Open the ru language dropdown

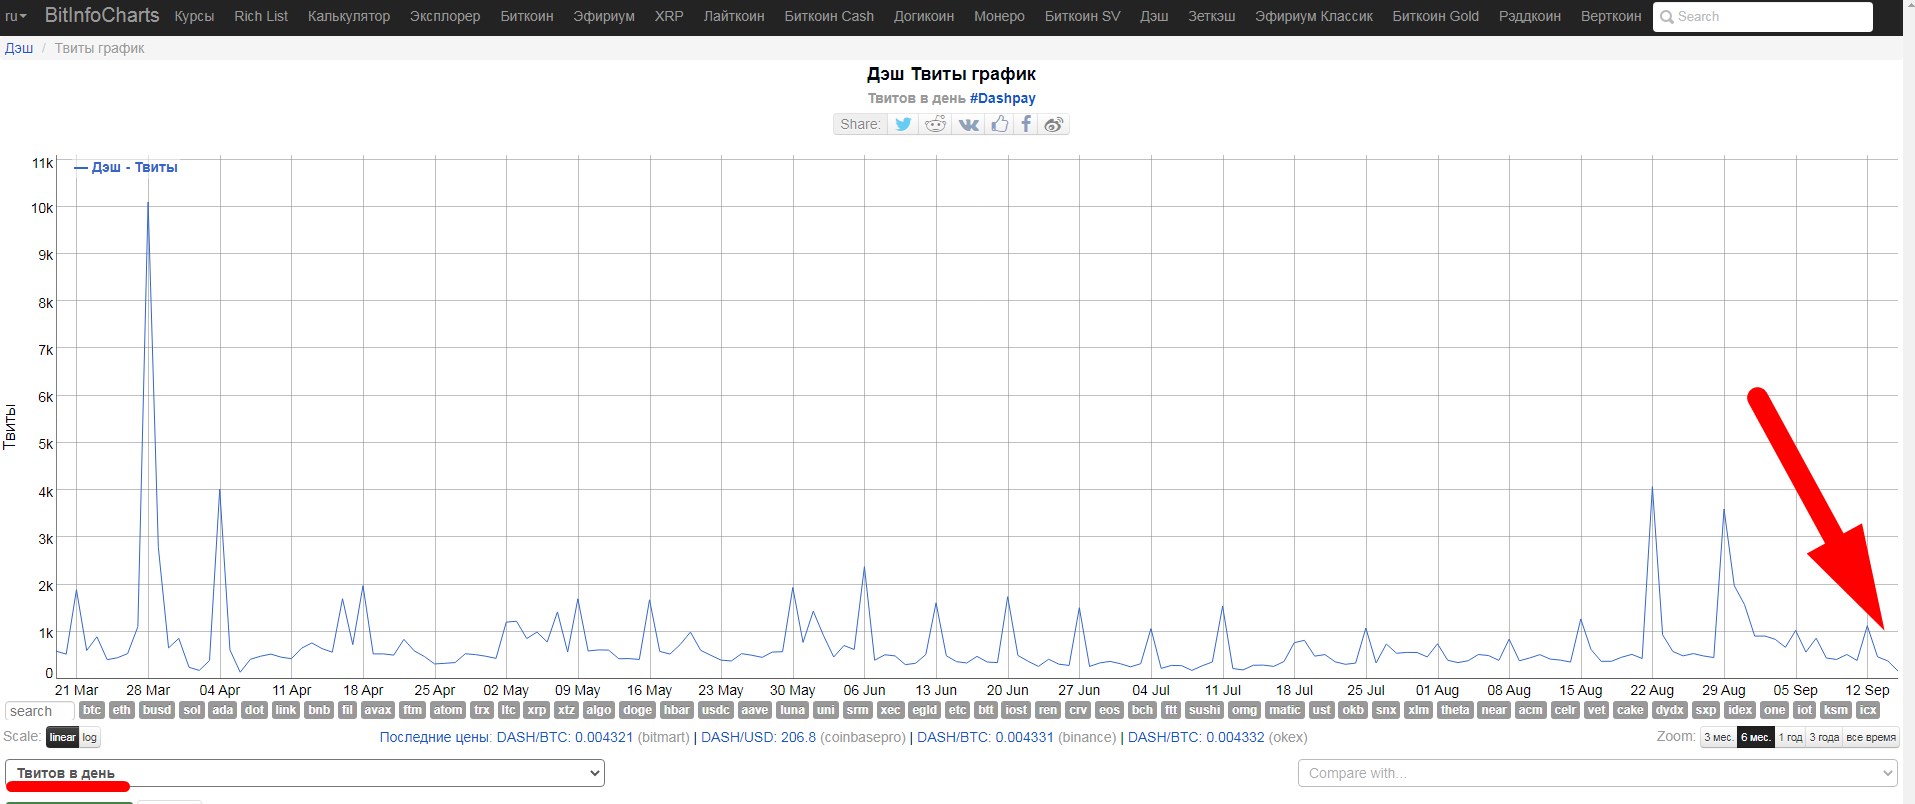[x=16, y=16]
